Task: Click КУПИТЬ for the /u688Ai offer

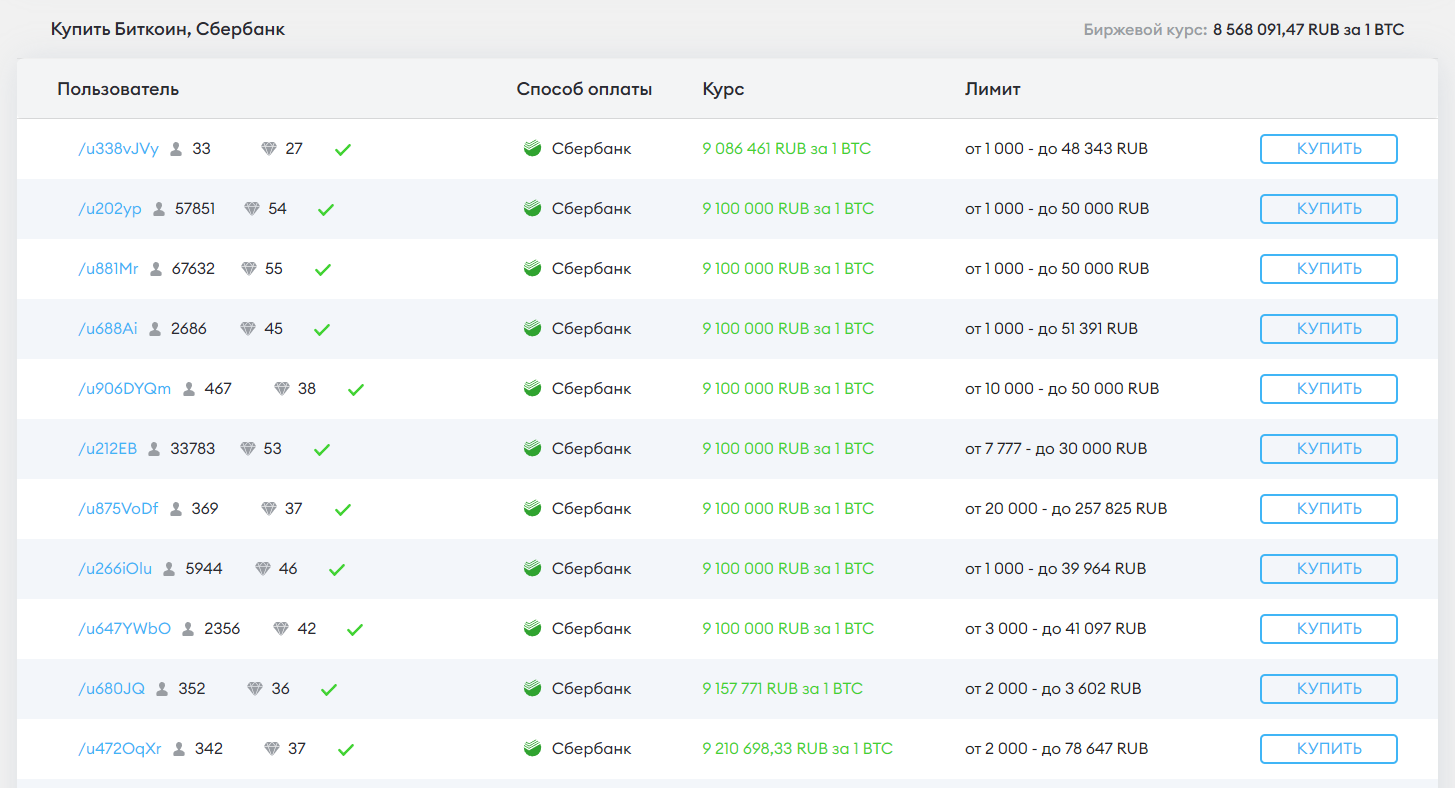Action: tap(1328, 329)
